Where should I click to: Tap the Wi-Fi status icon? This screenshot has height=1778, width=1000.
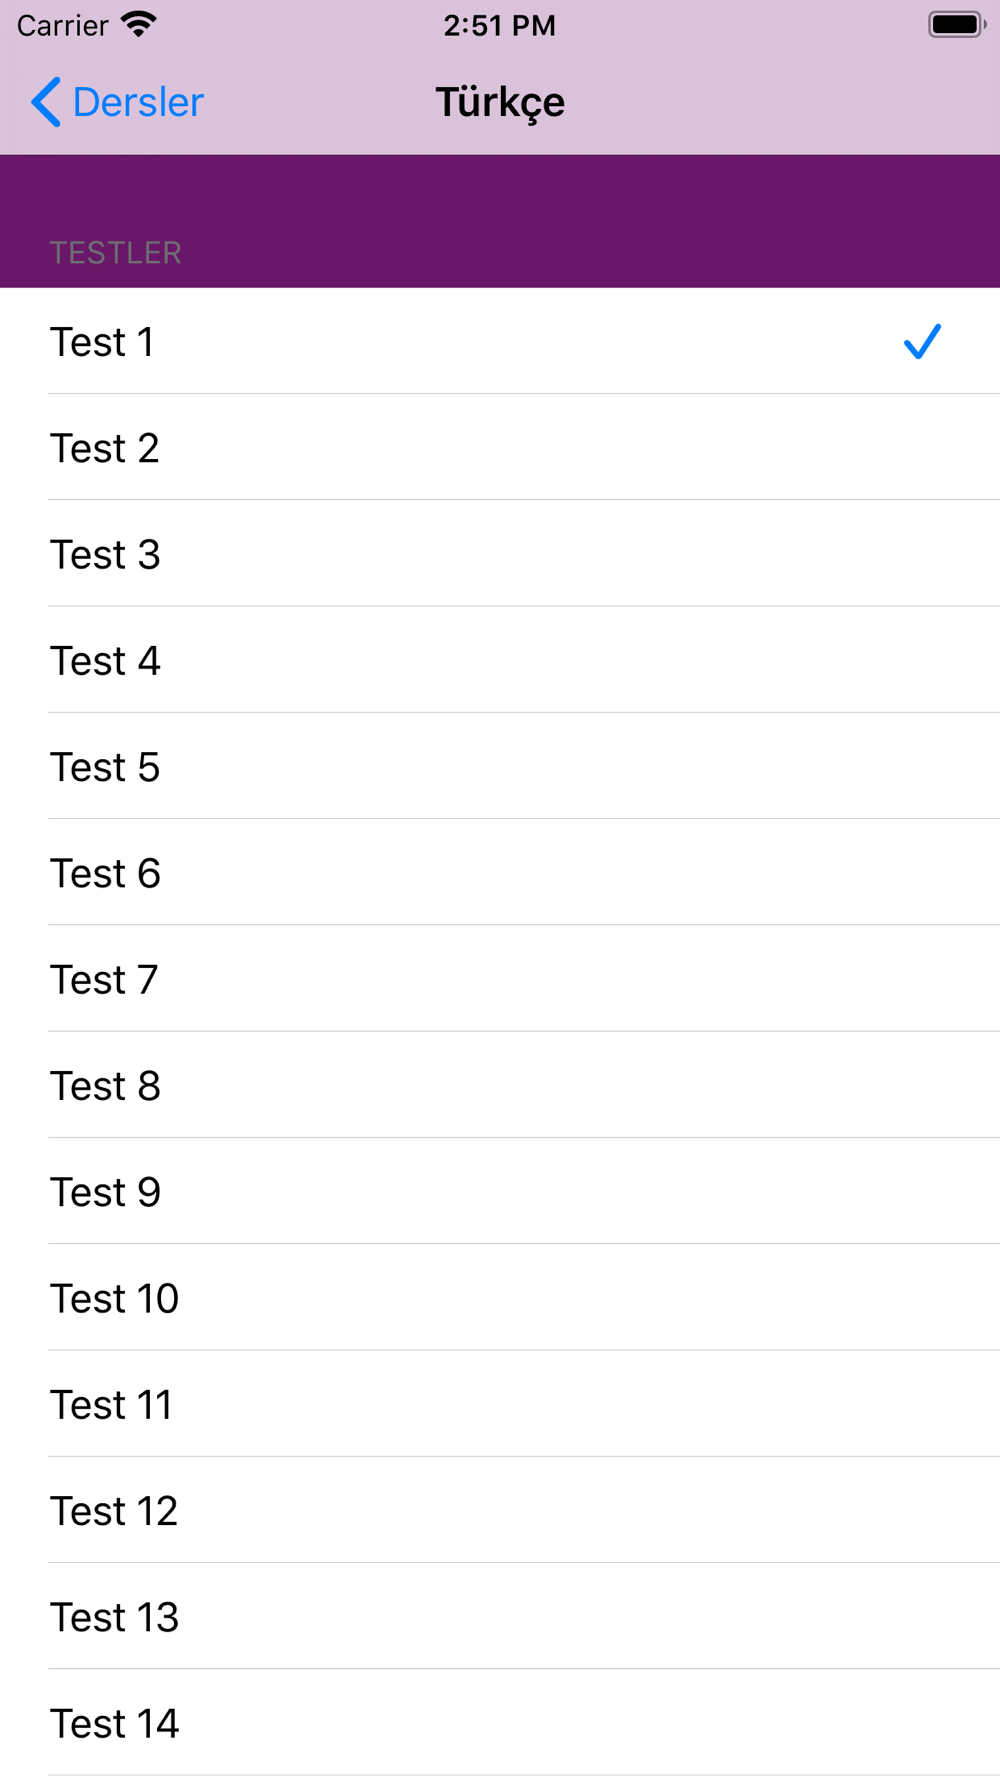click(x=139, y=25)
